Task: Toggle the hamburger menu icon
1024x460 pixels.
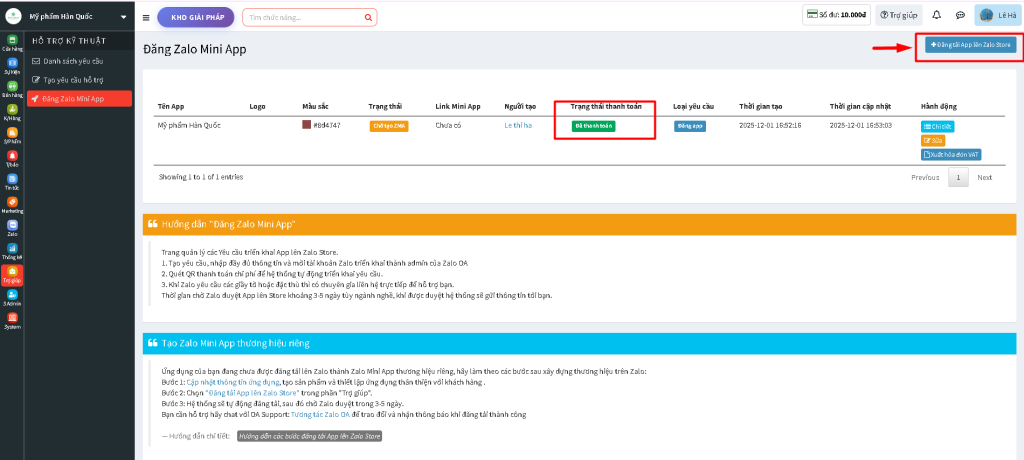Action: point(146,18)
